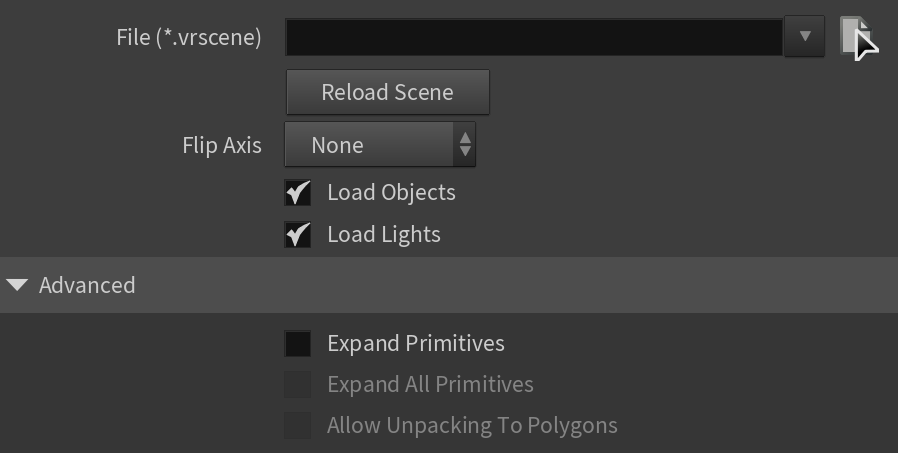The width and height of the screenshot is (898, 453).
Task: Uncheck the Load Objects checkbox
Action: tap(298, 192)
